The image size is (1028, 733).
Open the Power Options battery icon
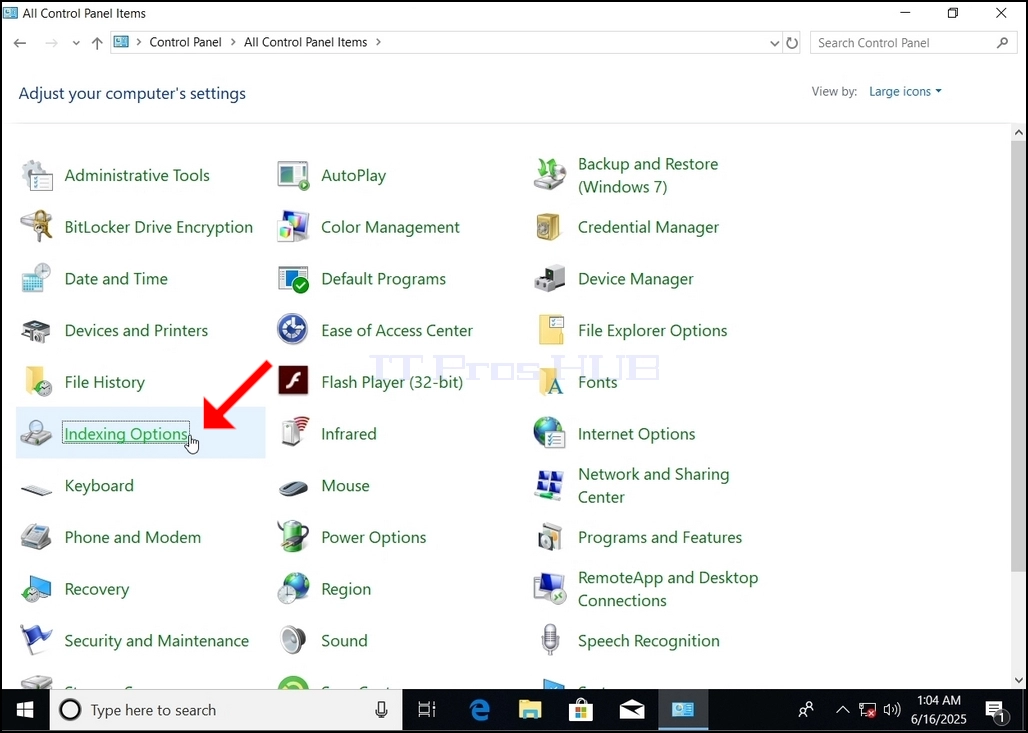pyautogui.click(x=293, y=536)
